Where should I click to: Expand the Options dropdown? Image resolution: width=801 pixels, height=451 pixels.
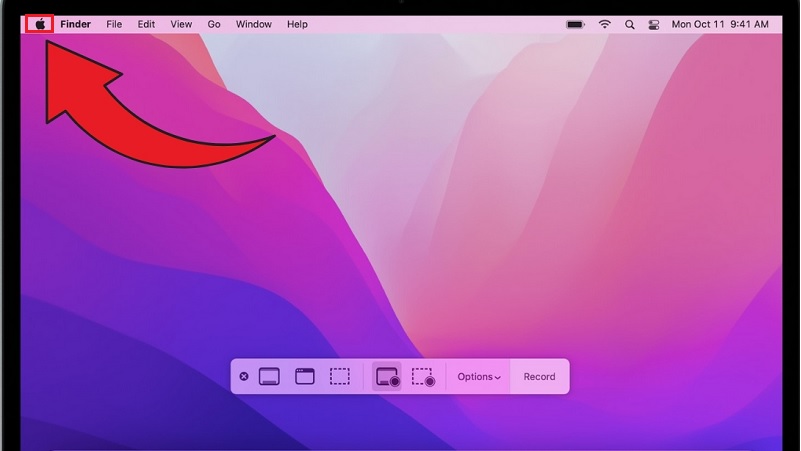point(479,376)
